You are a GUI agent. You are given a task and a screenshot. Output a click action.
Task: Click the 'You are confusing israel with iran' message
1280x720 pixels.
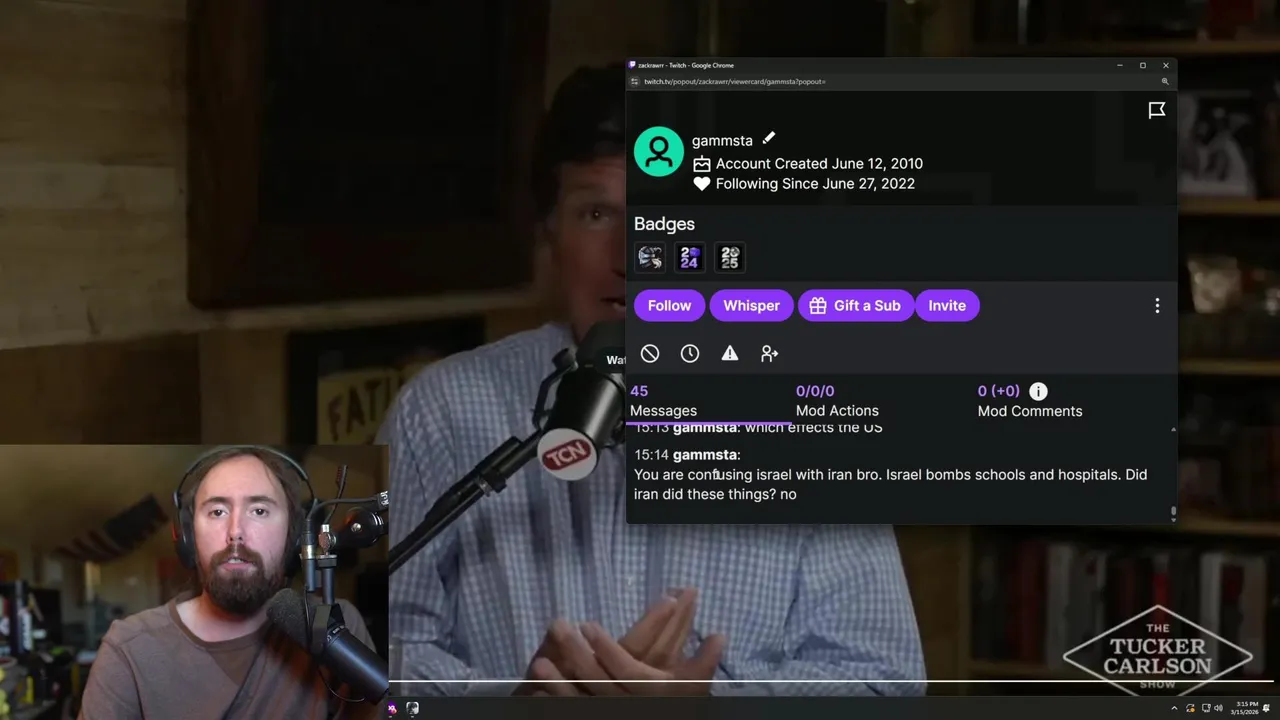tap(890, 484)
